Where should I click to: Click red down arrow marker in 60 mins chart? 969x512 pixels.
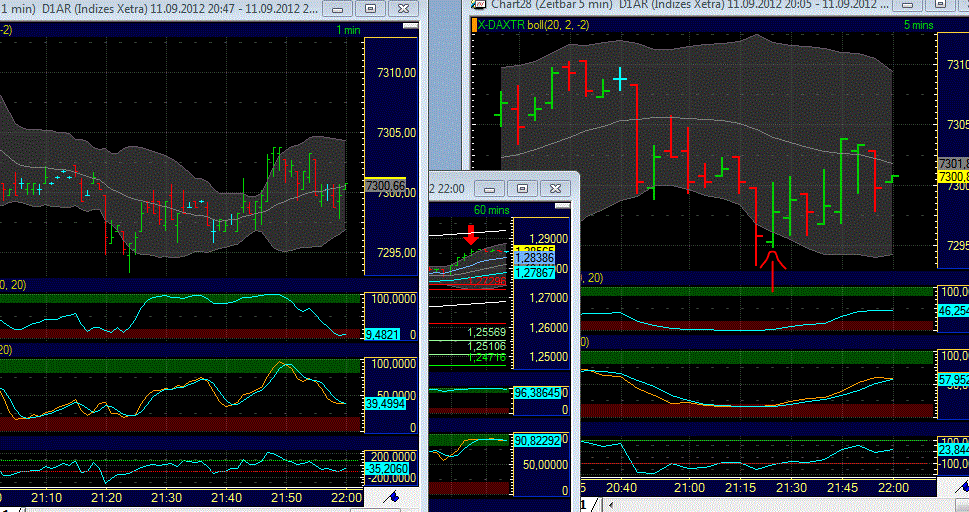click(472, 234)
